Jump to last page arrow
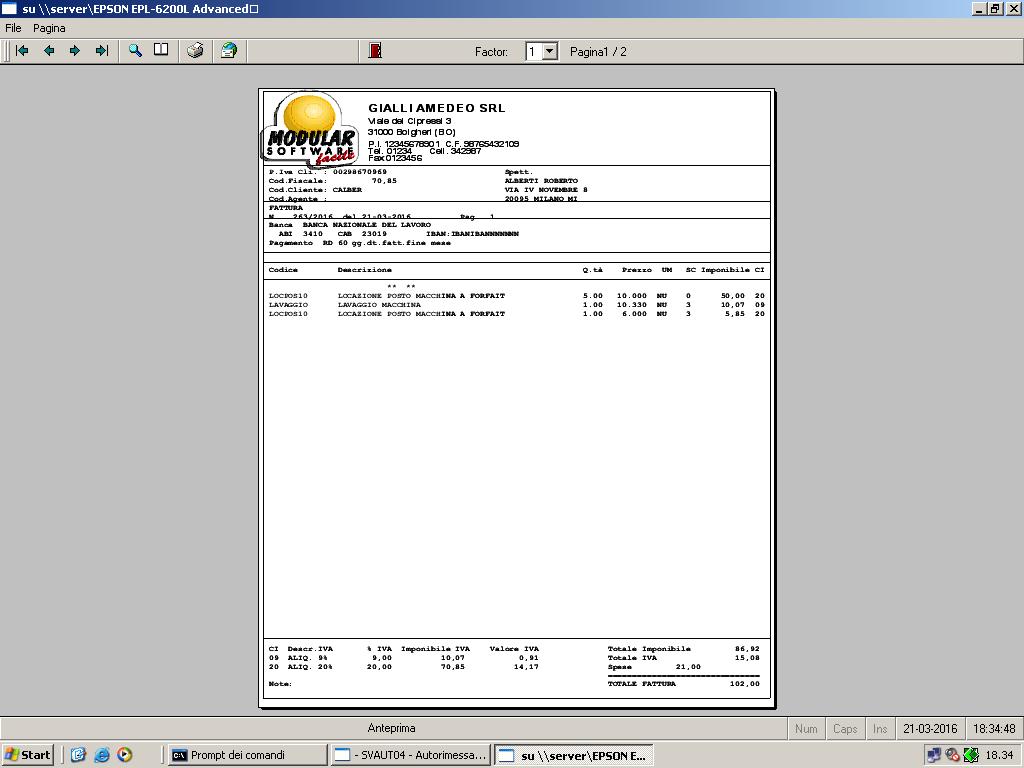1024x768 pixels. point(102,51)
